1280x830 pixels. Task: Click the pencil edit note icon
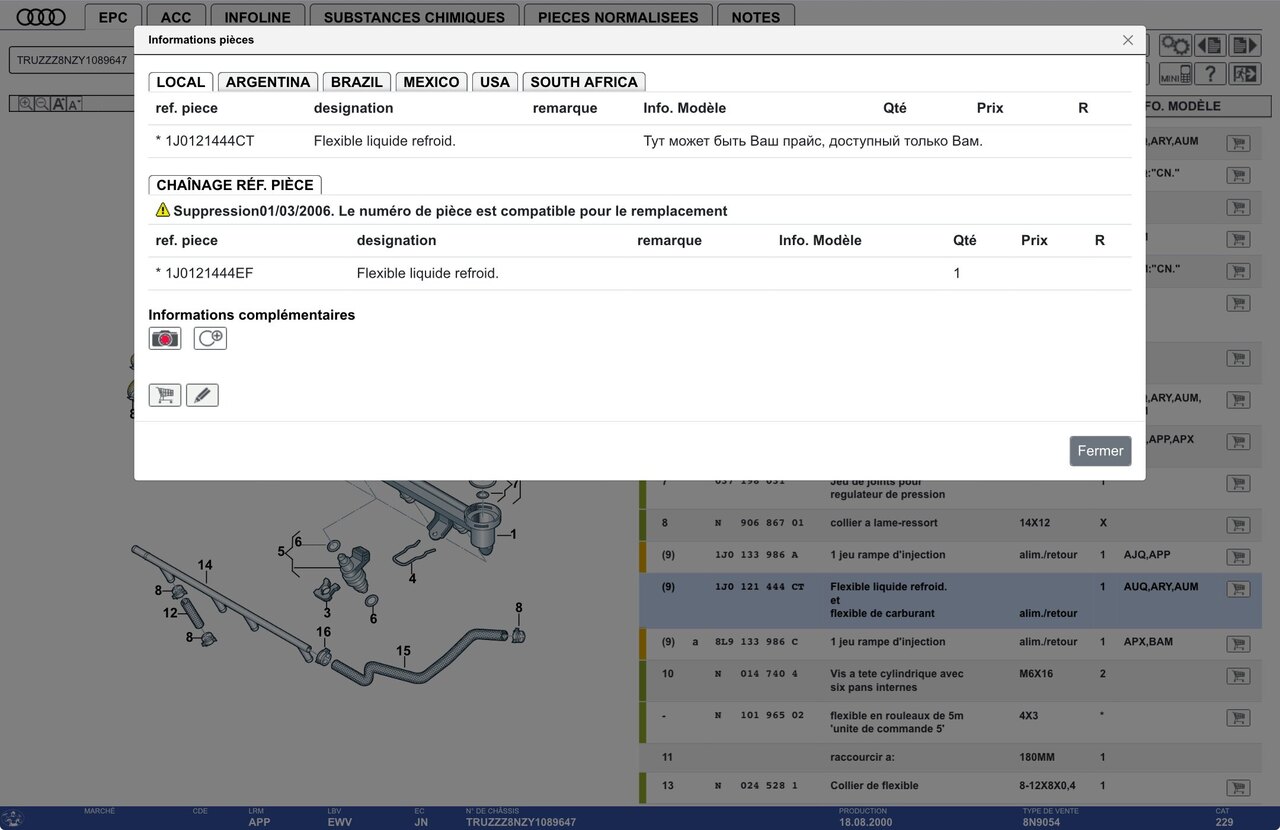pos(202,396)
